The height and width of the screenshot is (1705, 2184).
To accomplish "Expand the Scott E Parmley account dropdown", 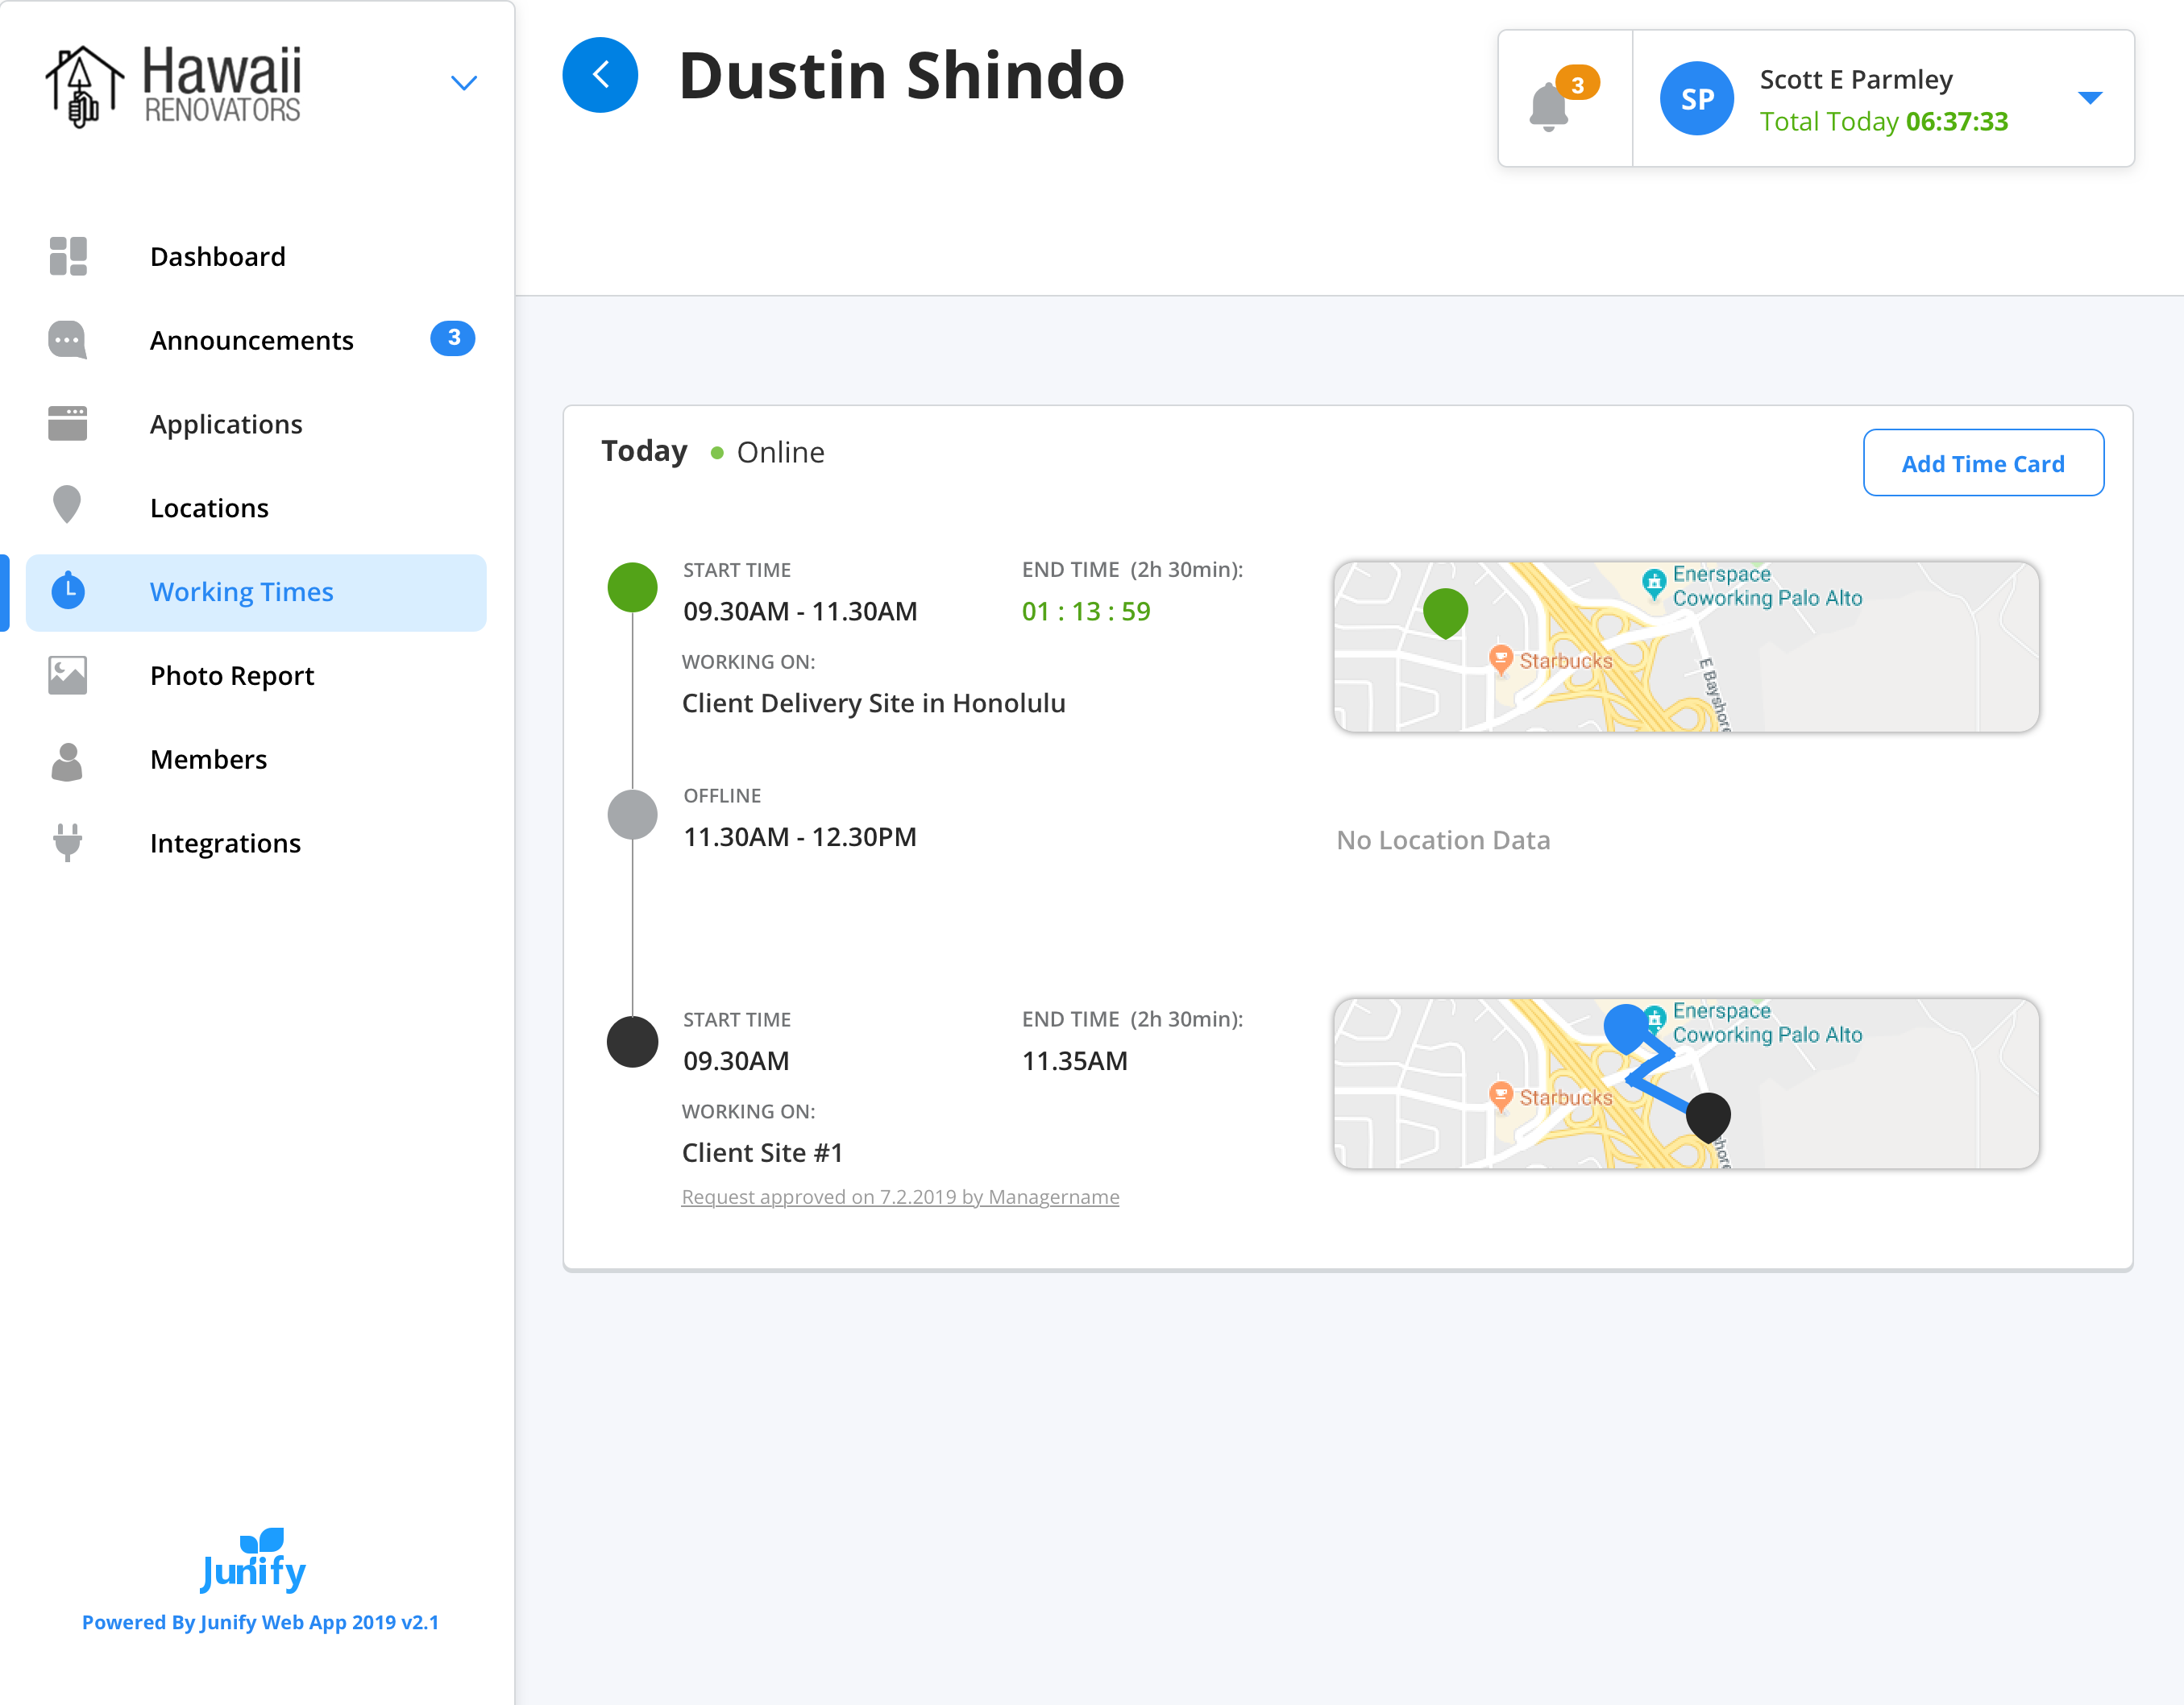I will coord(2090,98).
